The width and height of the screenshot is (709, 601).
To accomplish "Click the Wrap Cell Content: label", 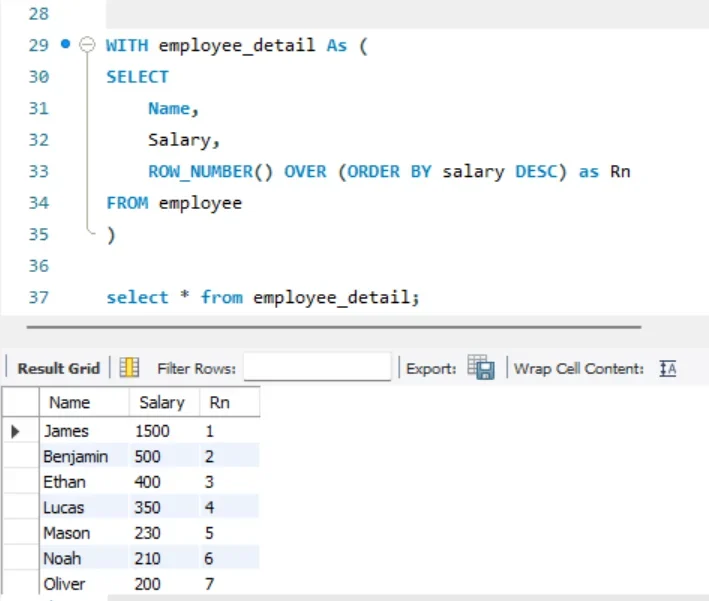I will (x=578, y=369).
